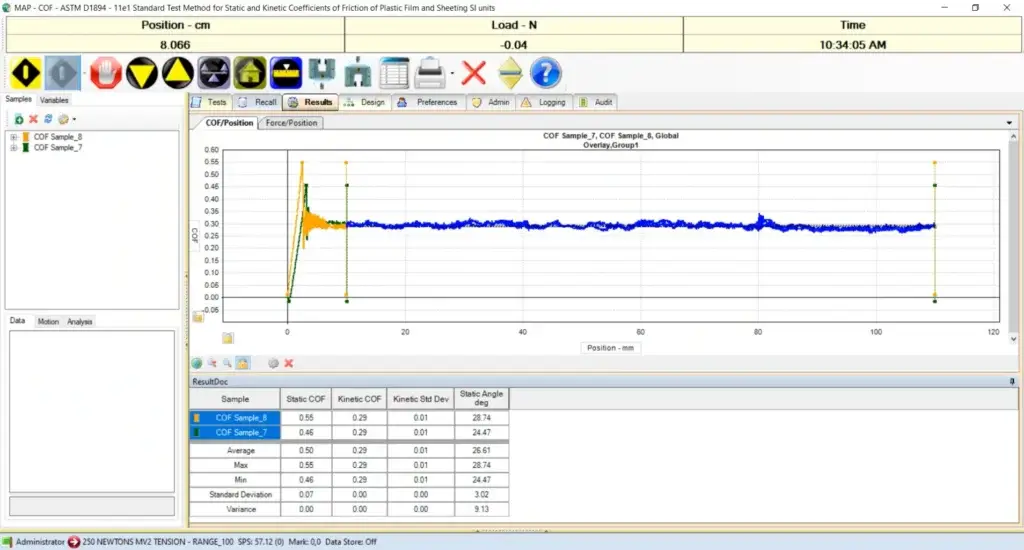Open the Preferences tab
Image resolution: width=1024 pixels, height=550 pixels.
click(x=428, y=102)
